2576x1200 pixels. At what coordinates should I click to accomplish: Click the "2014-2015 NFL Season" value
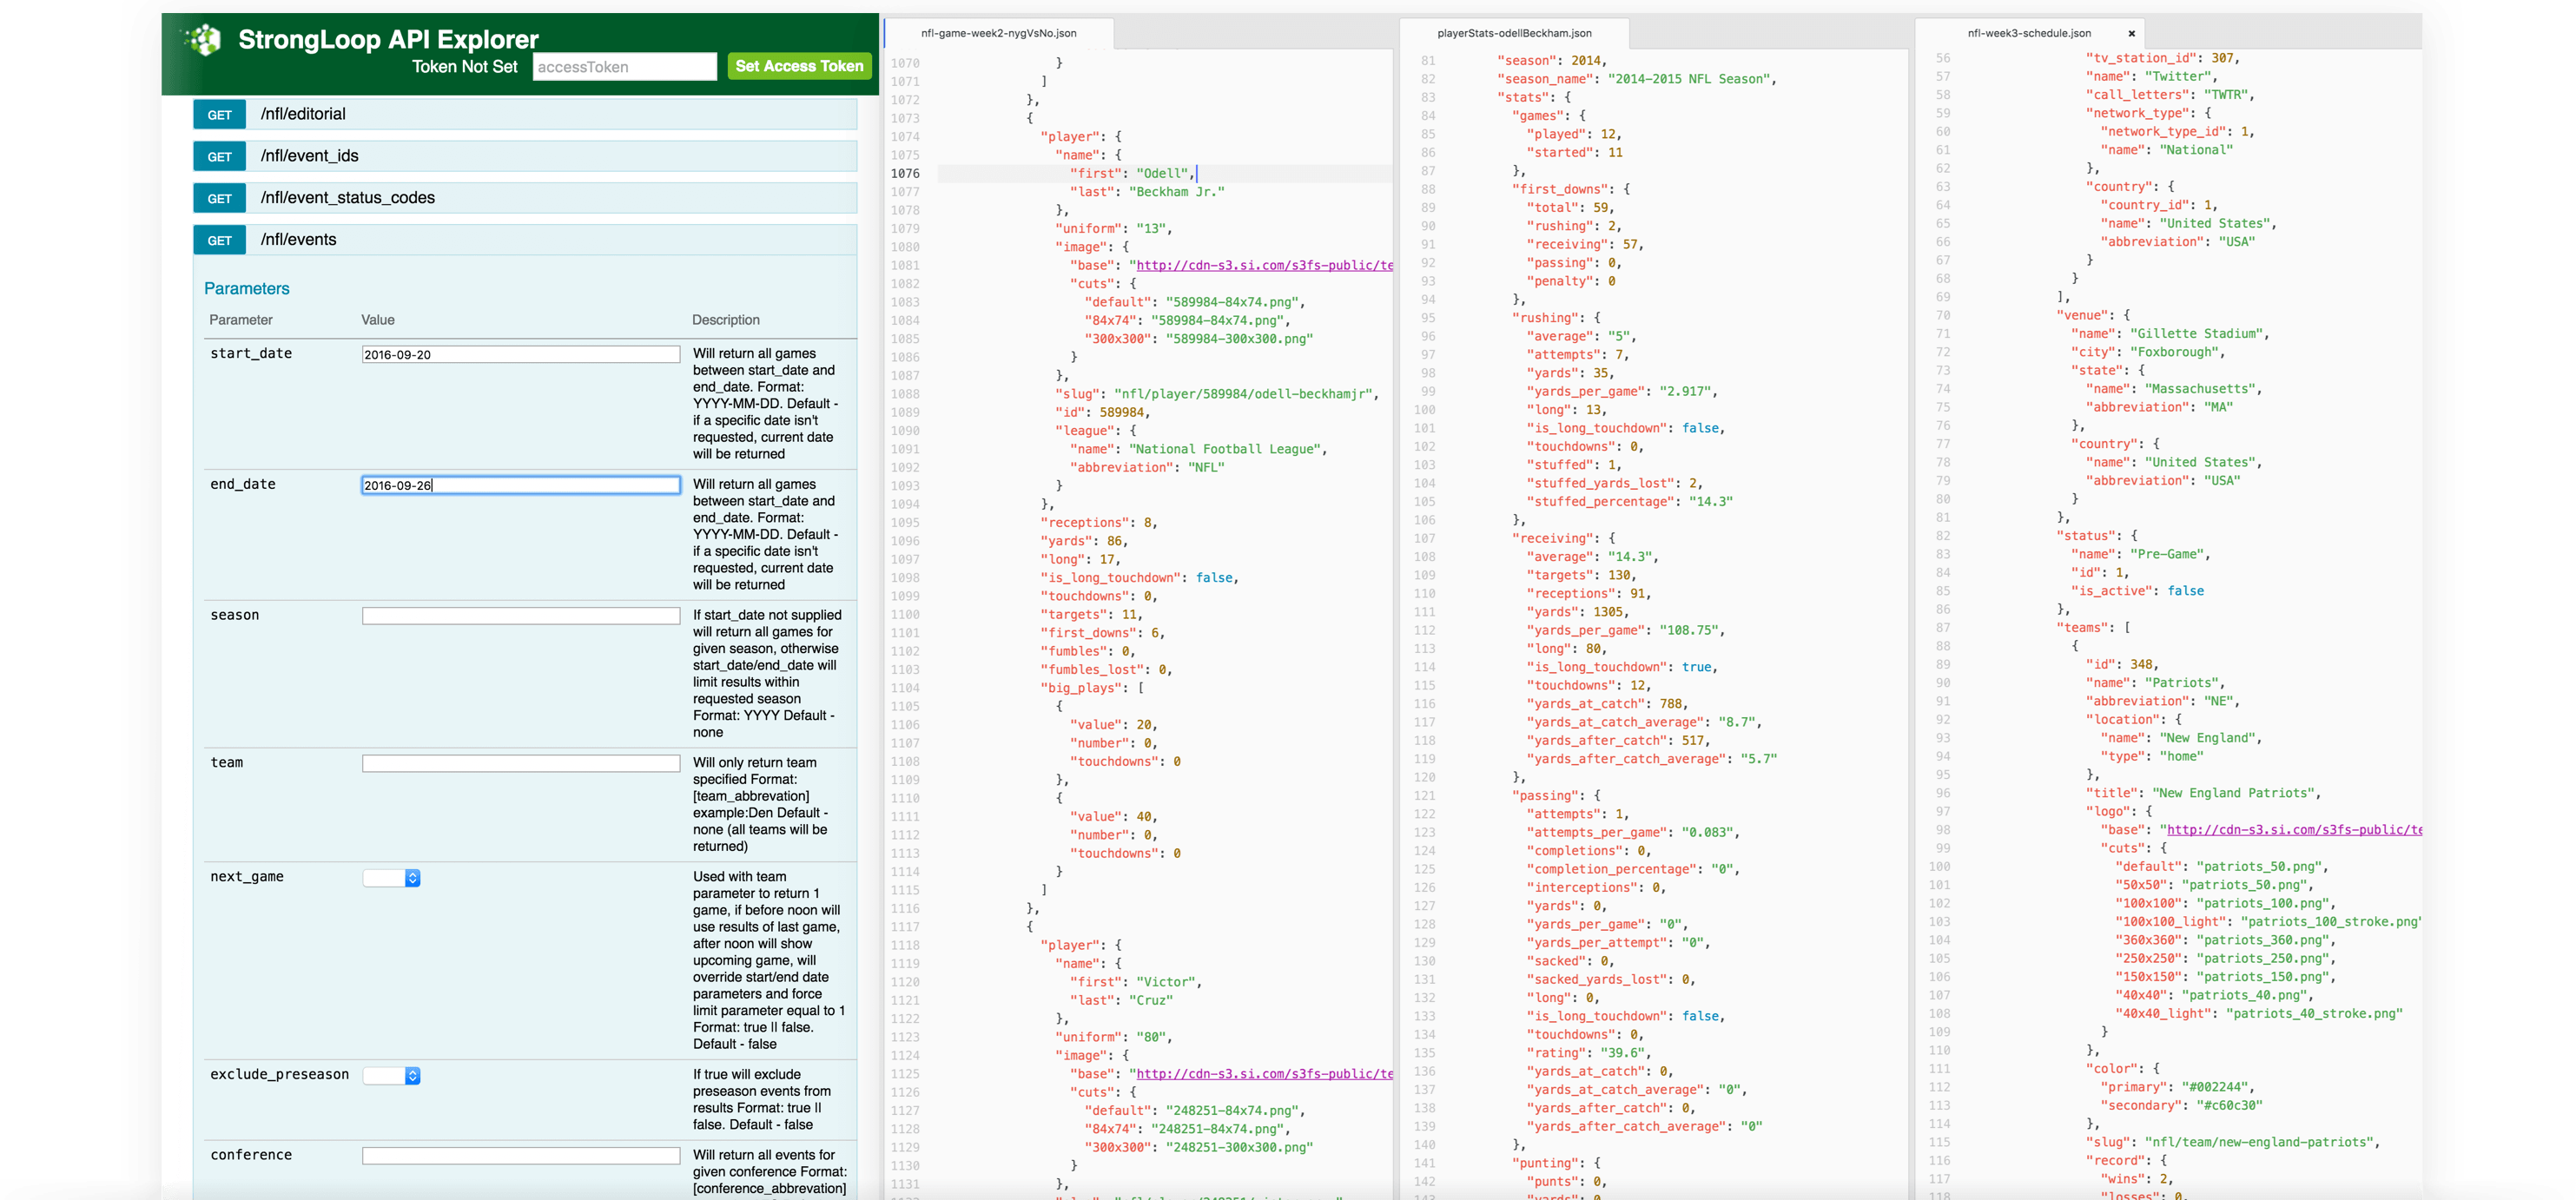click(x=1688, y=79)
